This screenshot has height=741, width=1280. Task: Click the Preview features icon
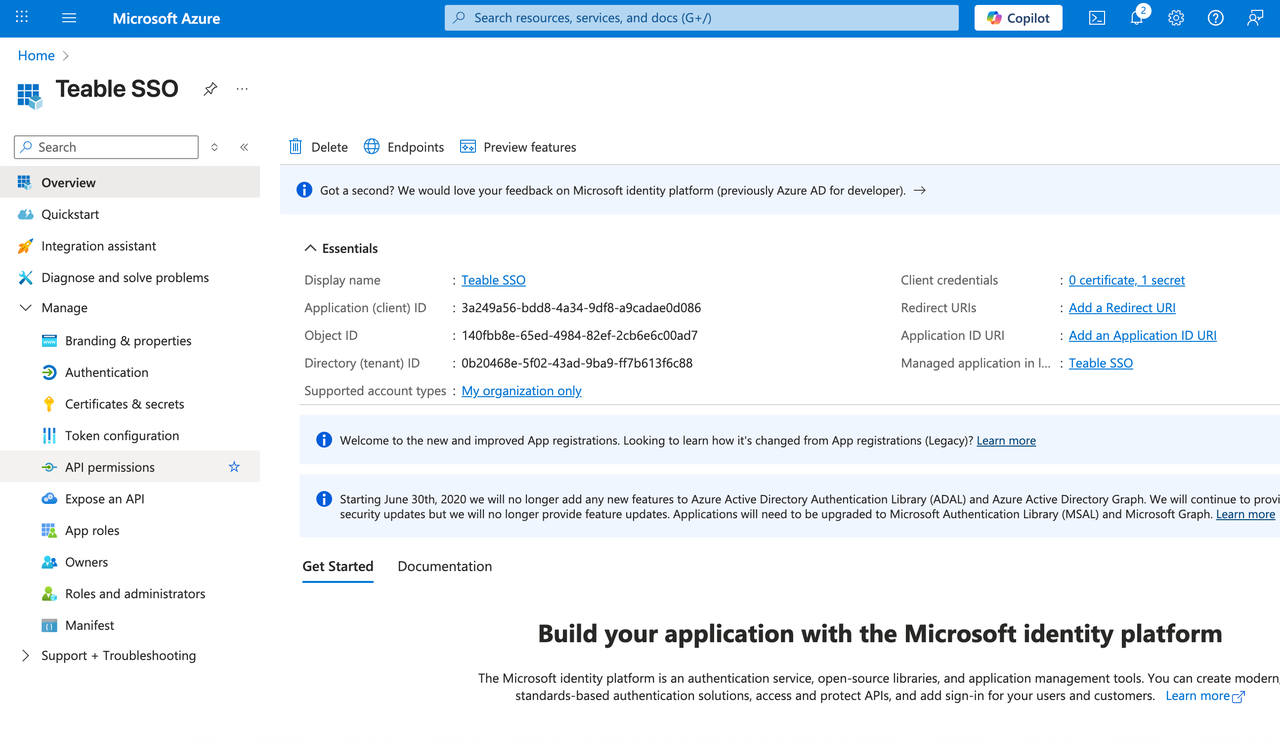click(x=468, y=147)
